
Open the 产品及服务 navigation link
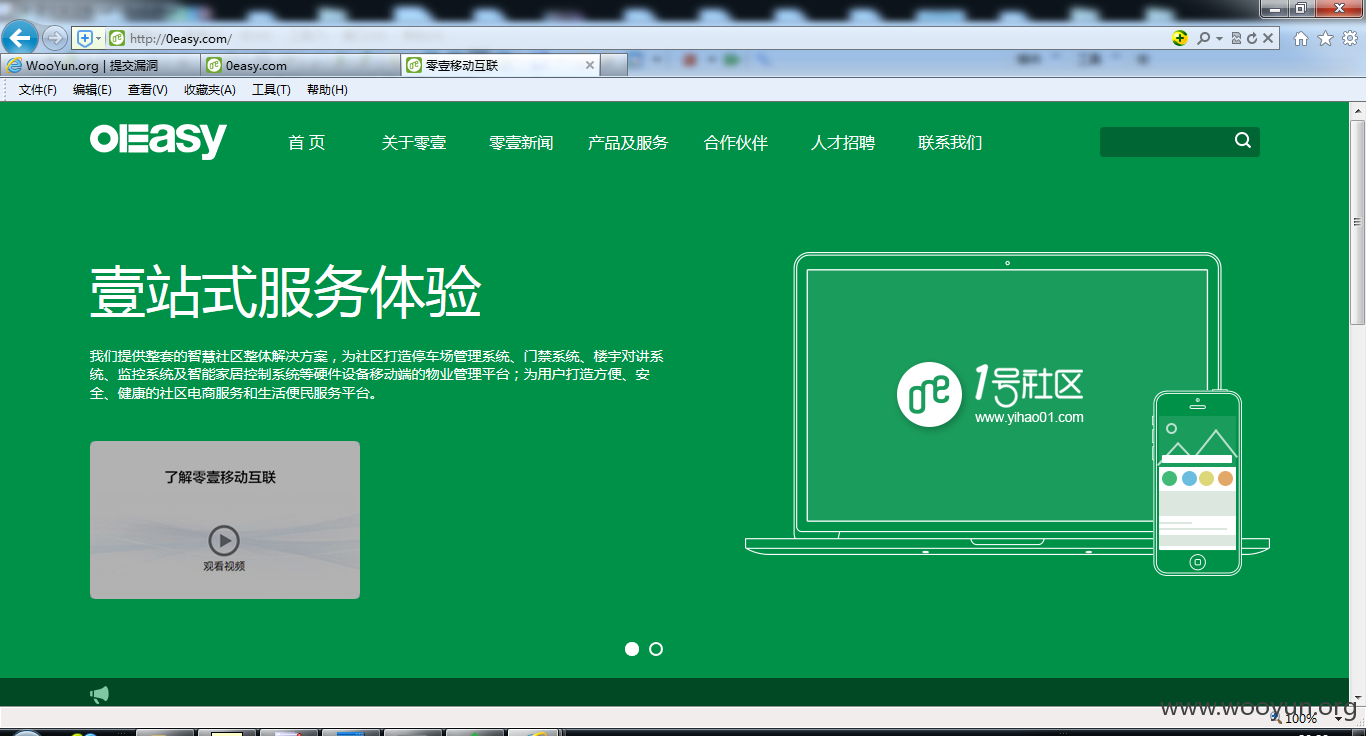(x=628, y=143)
